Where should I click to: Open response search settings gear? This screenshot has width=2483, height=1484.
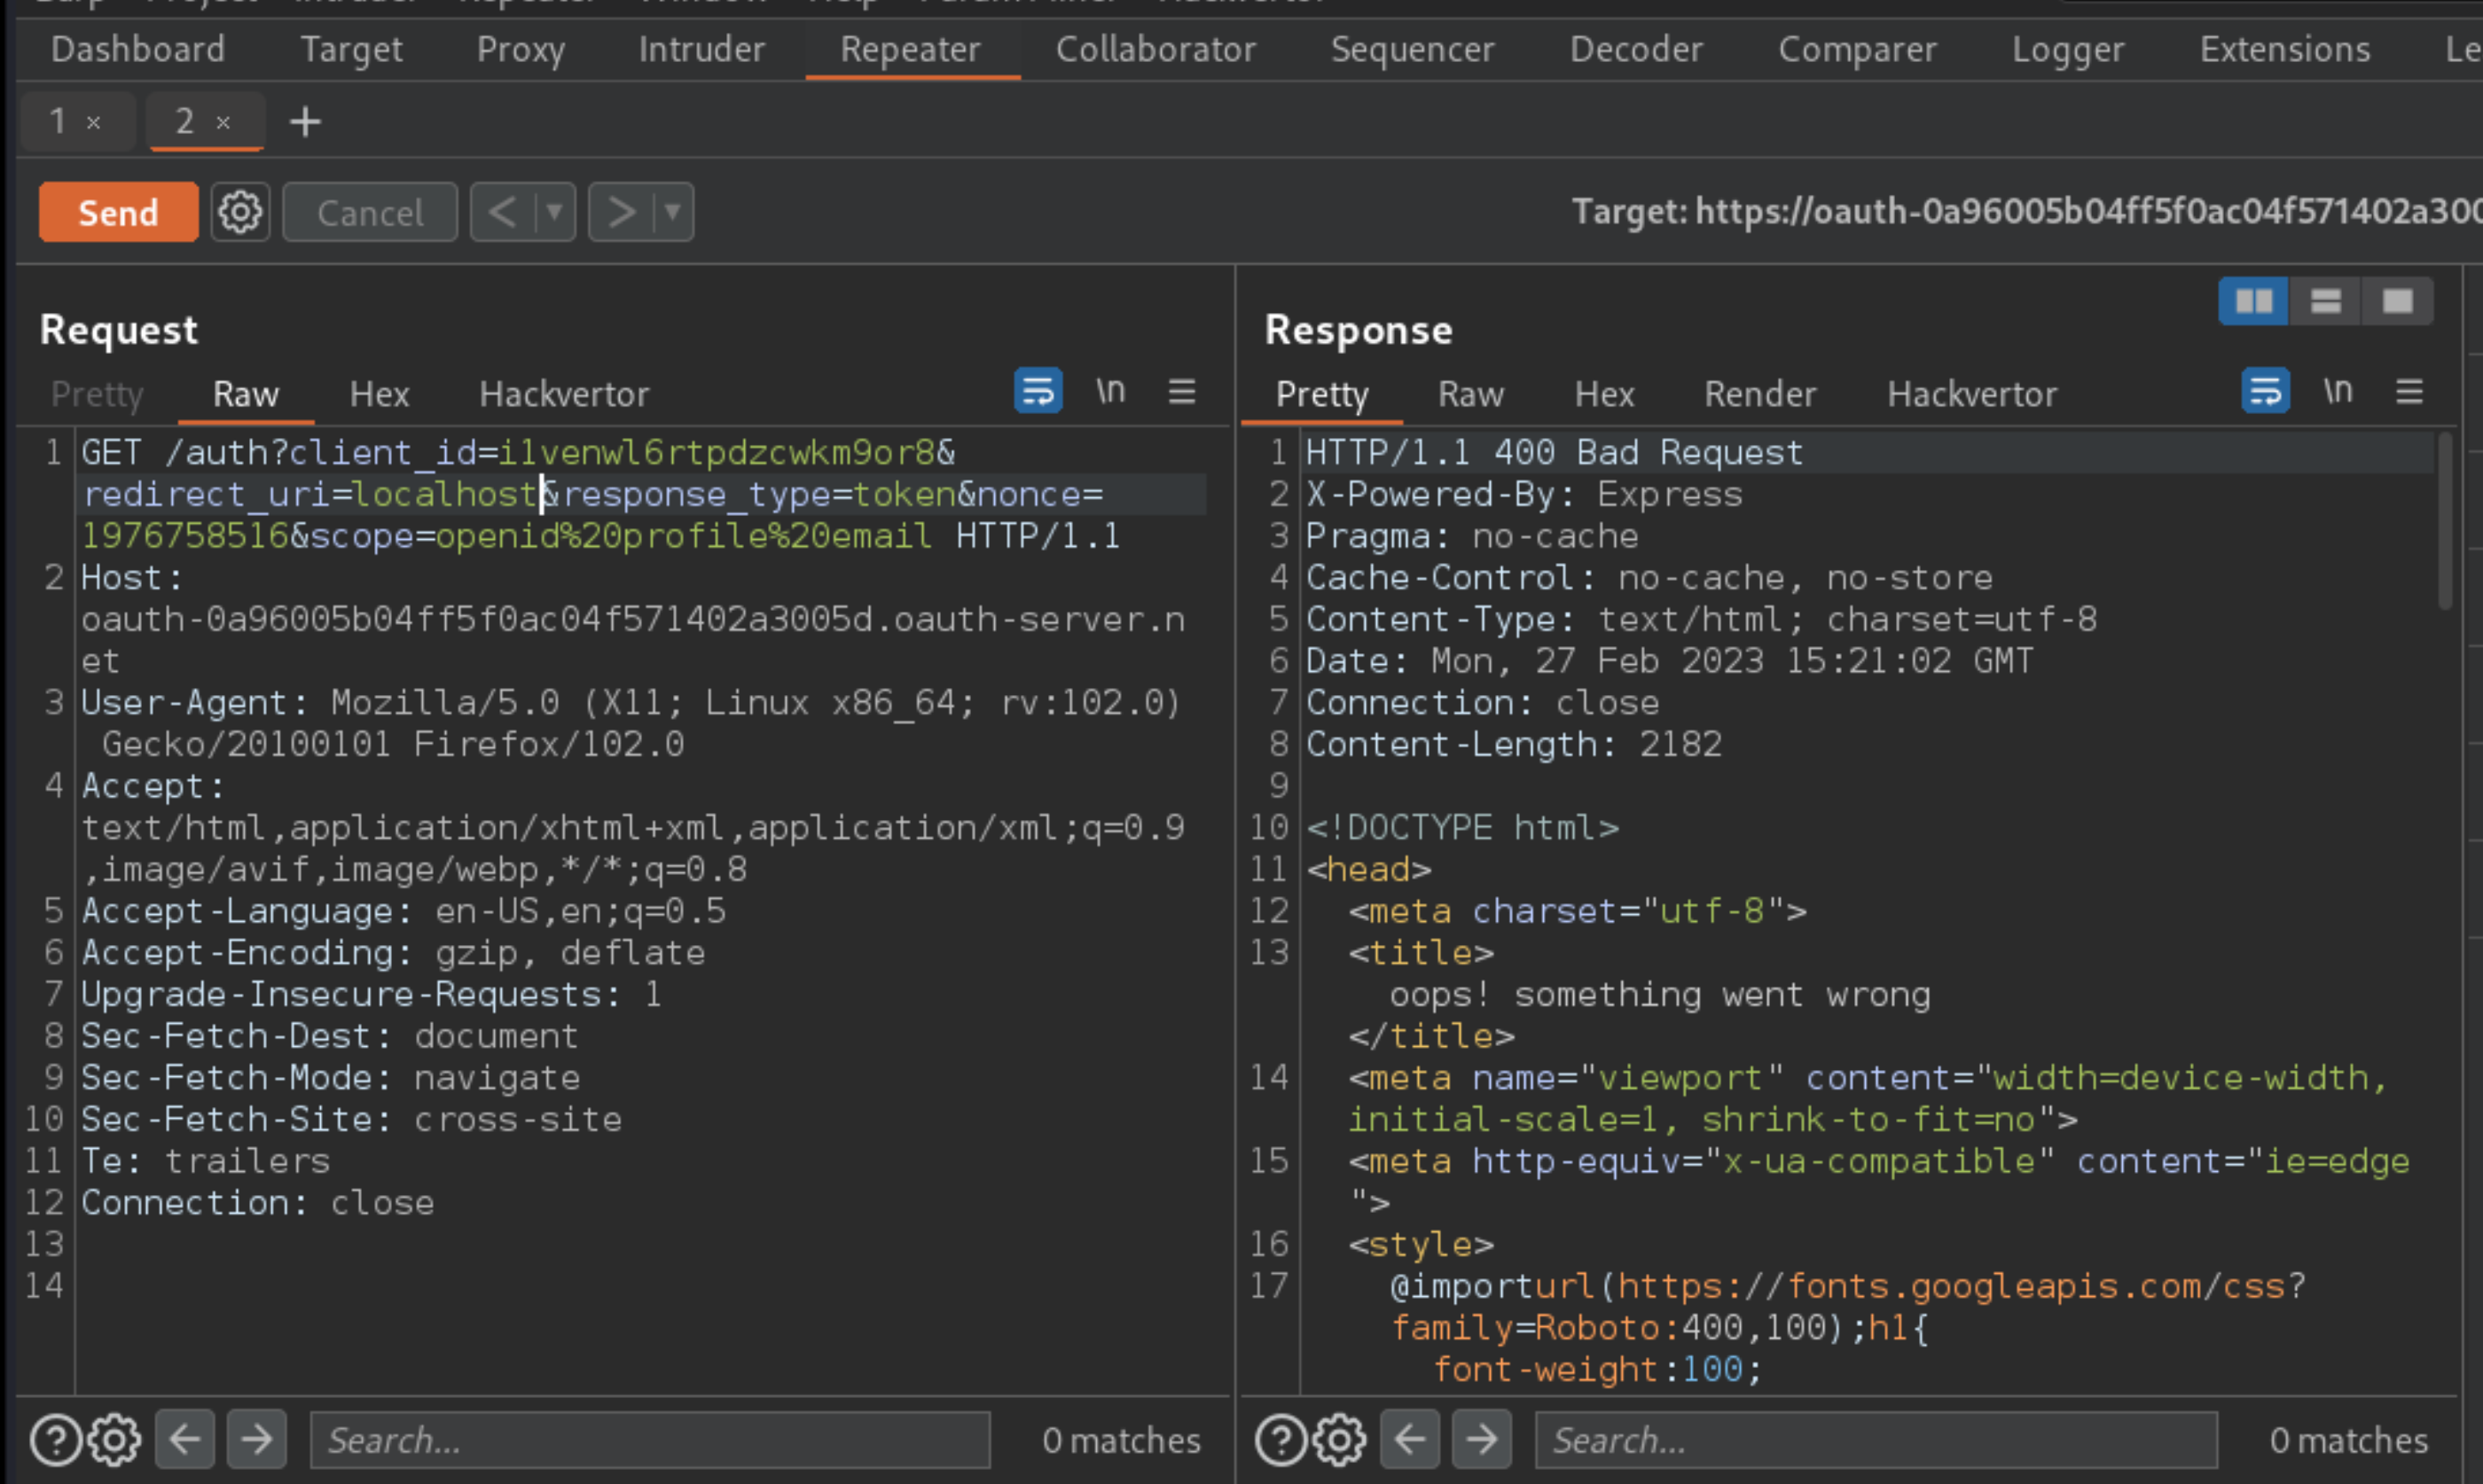(x=1339, y=1440)
